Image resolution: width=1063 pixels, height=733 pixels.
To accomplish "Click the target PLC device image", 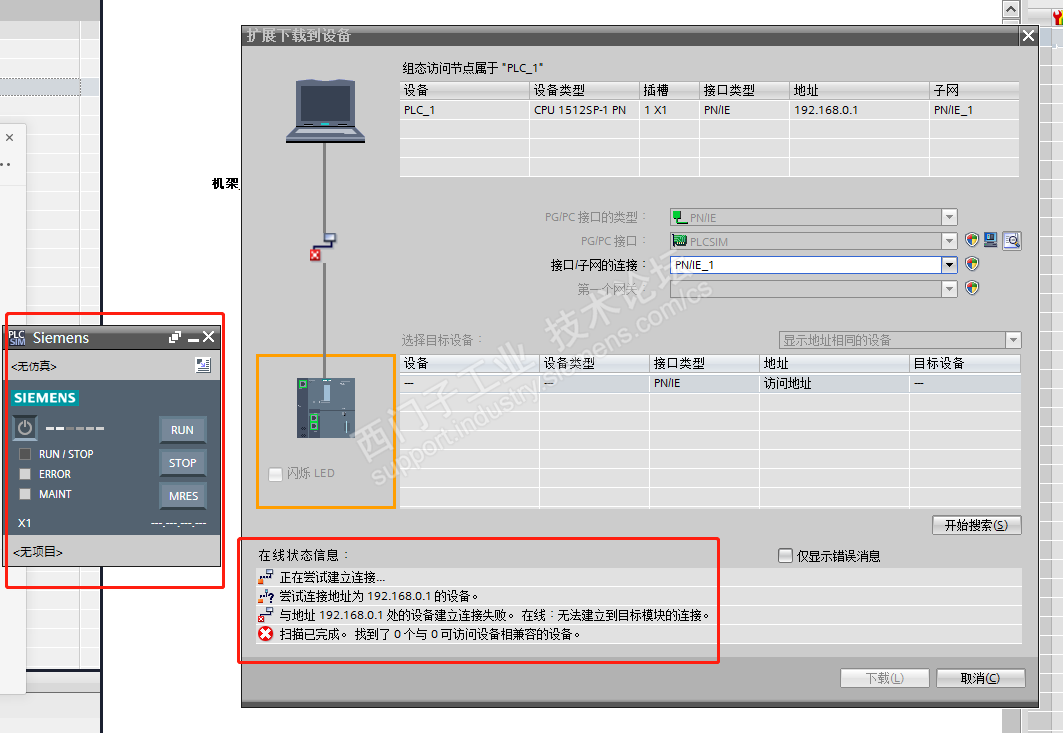I will coord(326,408).
